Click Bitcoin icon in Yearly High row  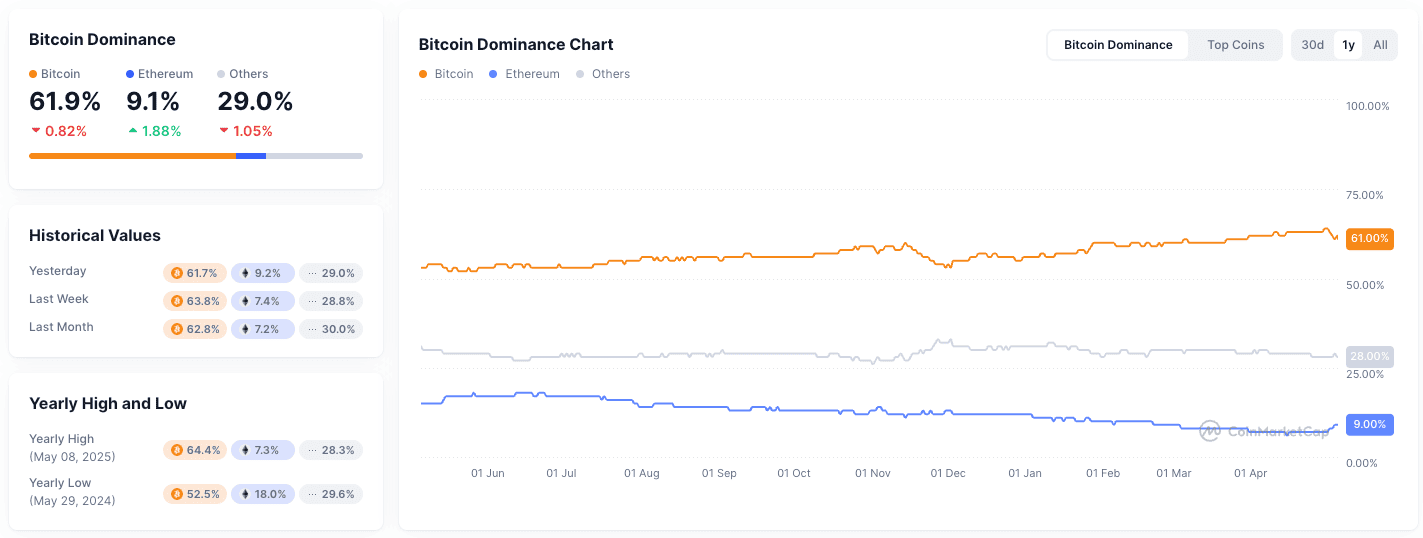177,450
